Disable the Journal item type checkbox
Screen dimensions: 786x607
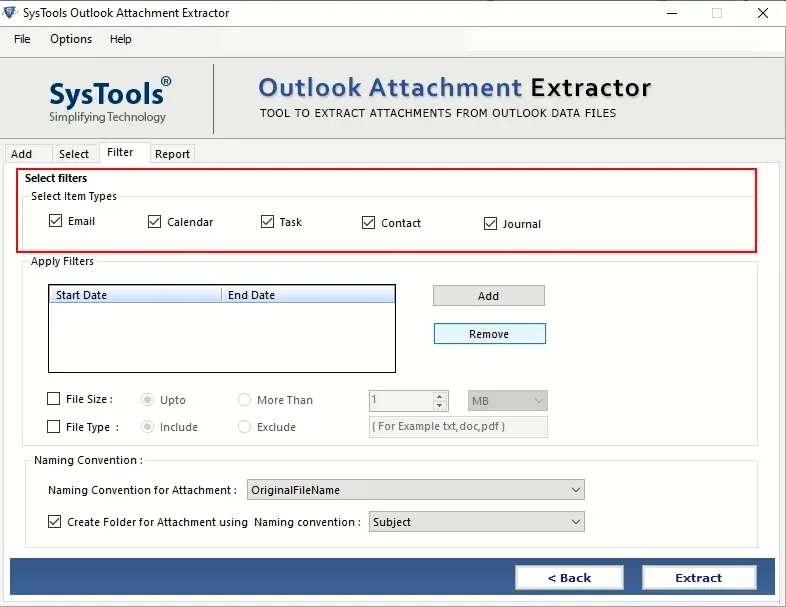click(490, 224)
